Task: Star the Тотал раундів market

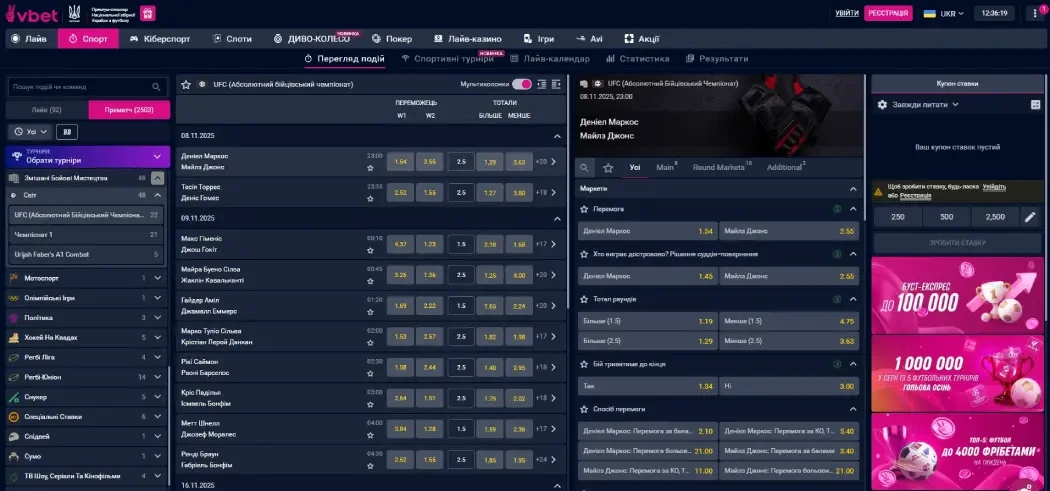Action: (x=584, y=299)
